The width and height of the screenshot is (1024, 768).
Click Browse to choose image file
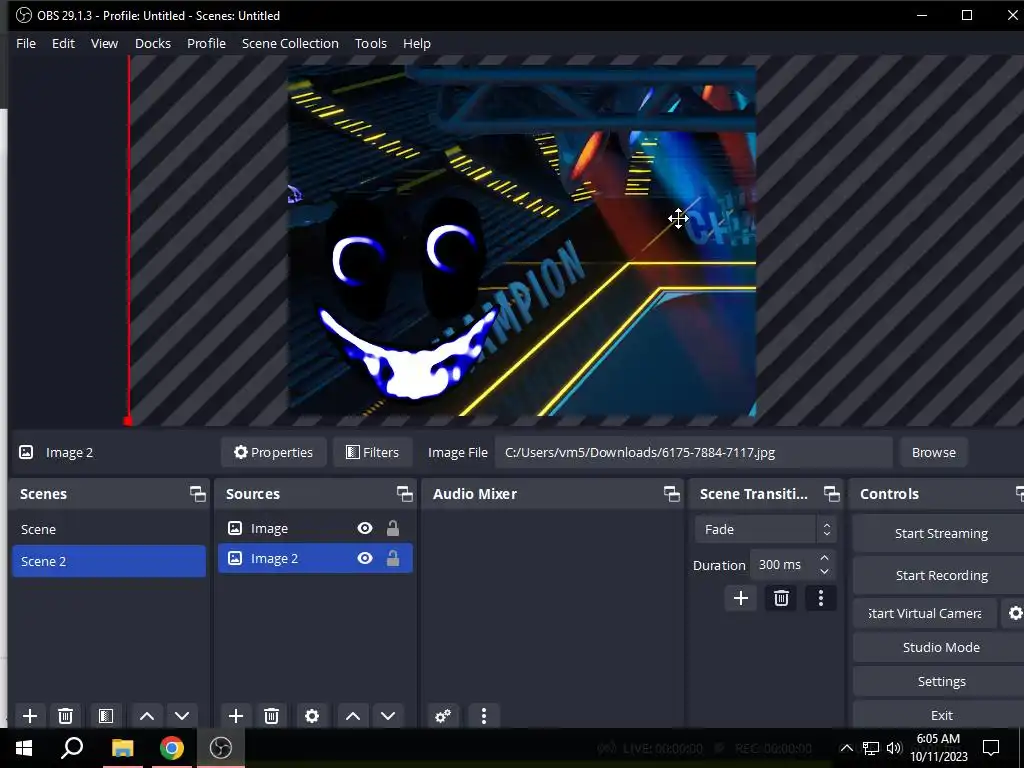[933, 452]
